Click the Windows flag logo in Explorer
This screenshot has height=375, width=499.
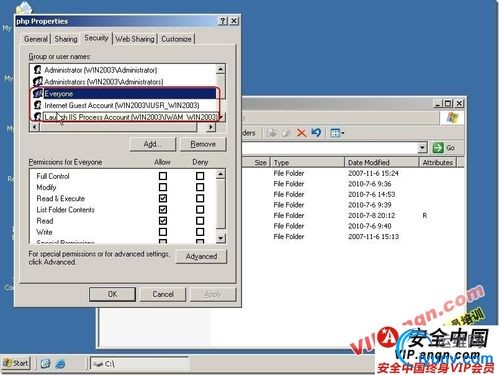(x=452, y=118)
